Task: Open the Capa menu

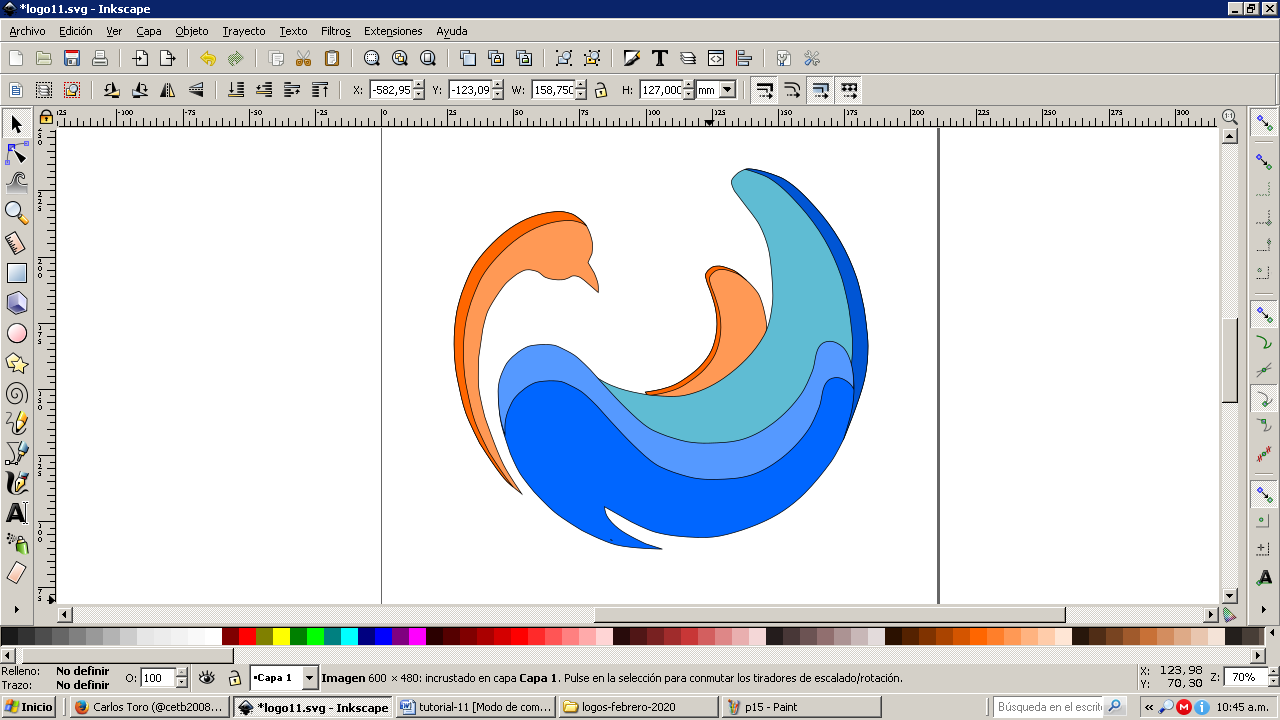Action: coord(149,31)
